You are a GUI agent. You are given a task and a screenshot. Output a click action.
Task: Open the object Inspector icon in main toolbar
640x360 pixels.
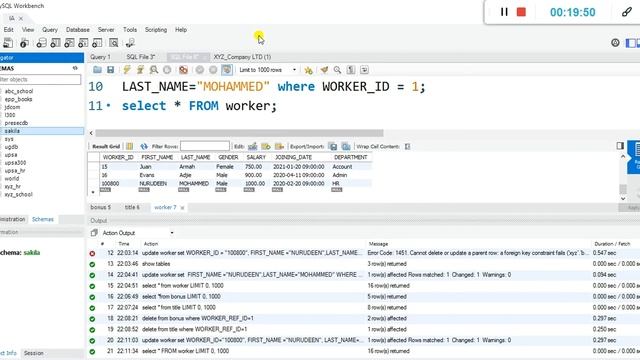pos(24,43)
